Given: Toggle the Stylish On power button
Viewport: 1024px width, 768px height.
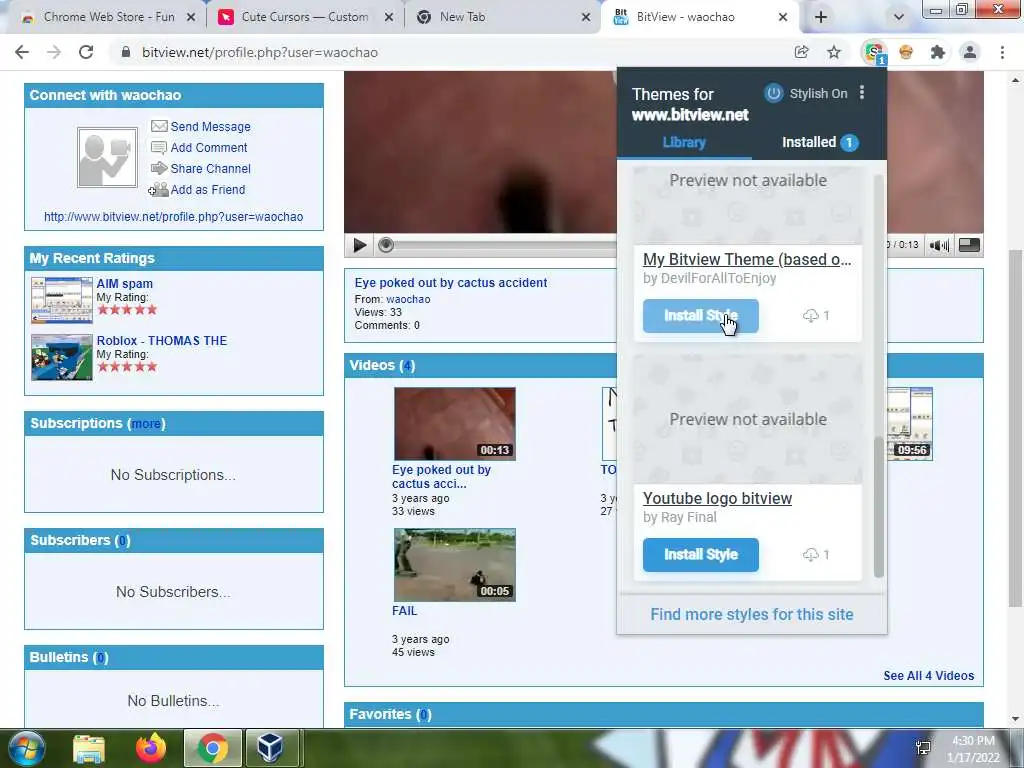Looking at the screenshot, I should click(x=773, y=93).
